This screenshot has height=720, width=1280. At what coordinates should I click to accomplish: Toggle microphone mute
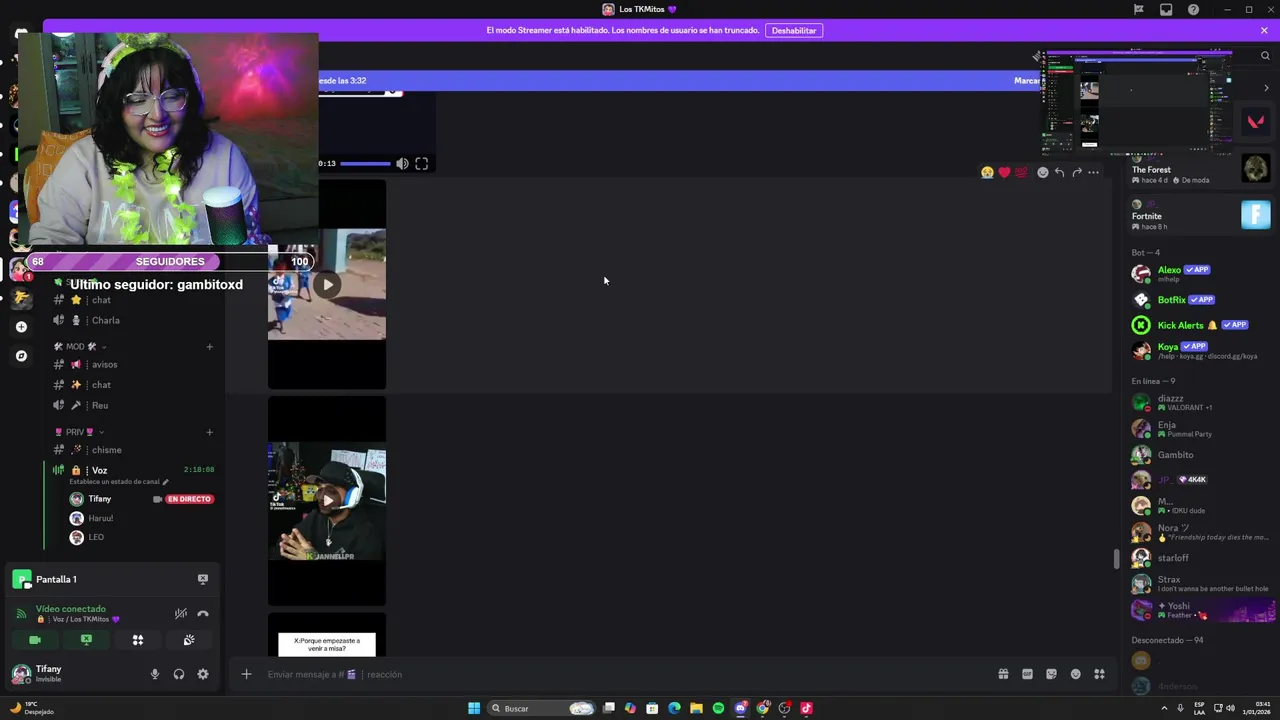click(x=155, y=674)
